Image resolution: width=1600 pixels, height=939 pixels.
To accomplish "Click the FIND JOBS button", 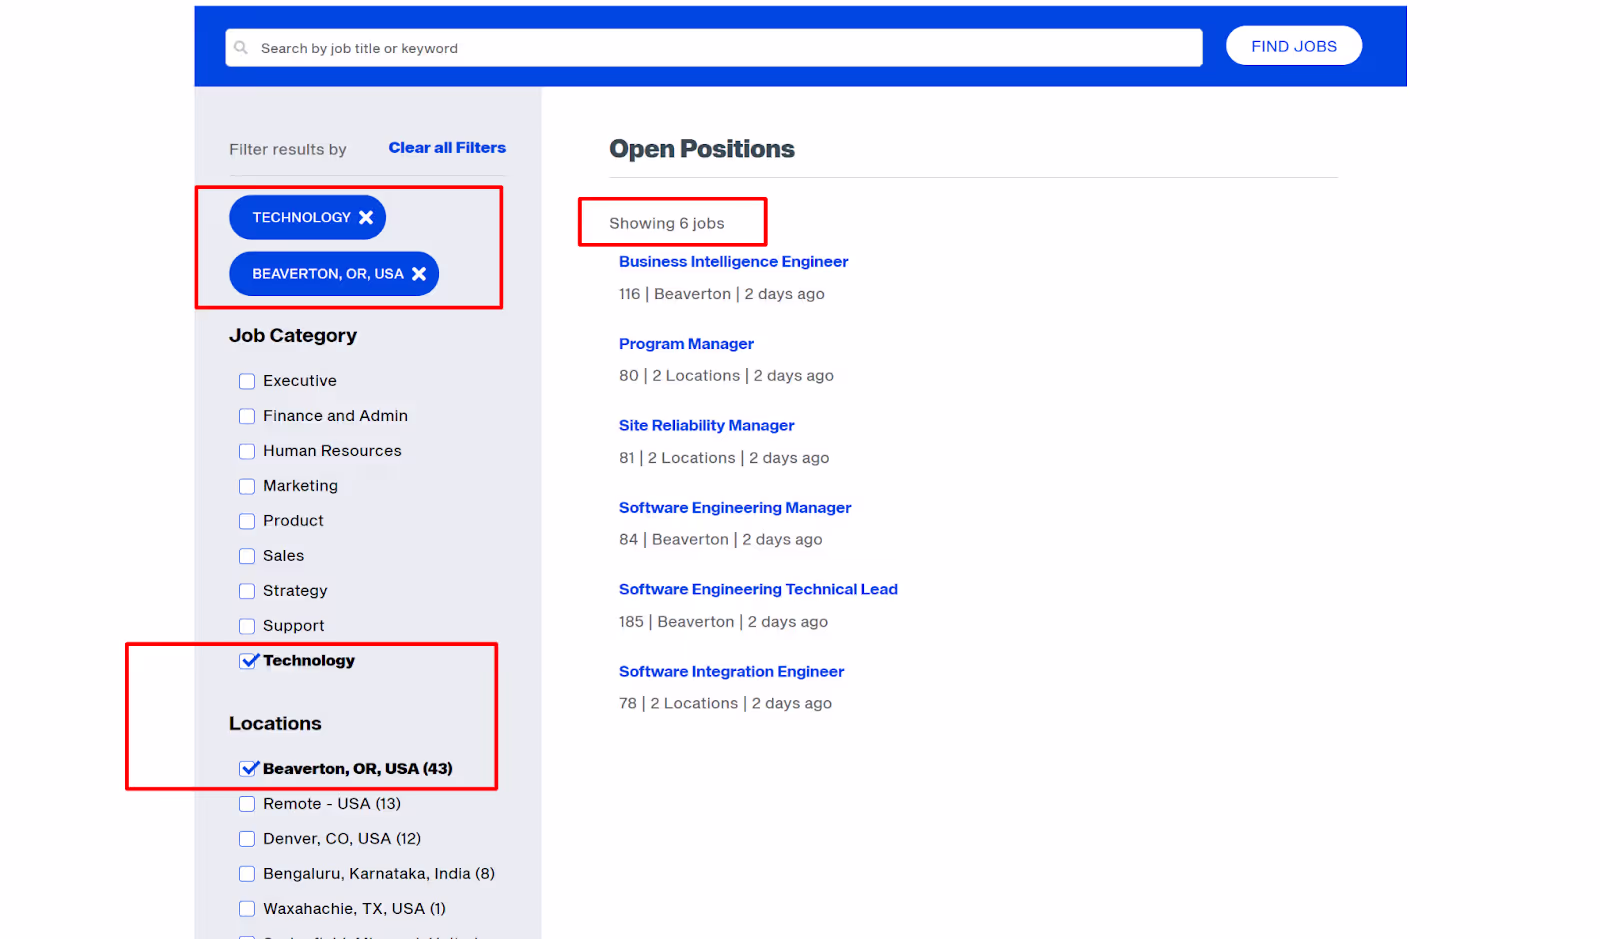I will tap(1294, 46).
